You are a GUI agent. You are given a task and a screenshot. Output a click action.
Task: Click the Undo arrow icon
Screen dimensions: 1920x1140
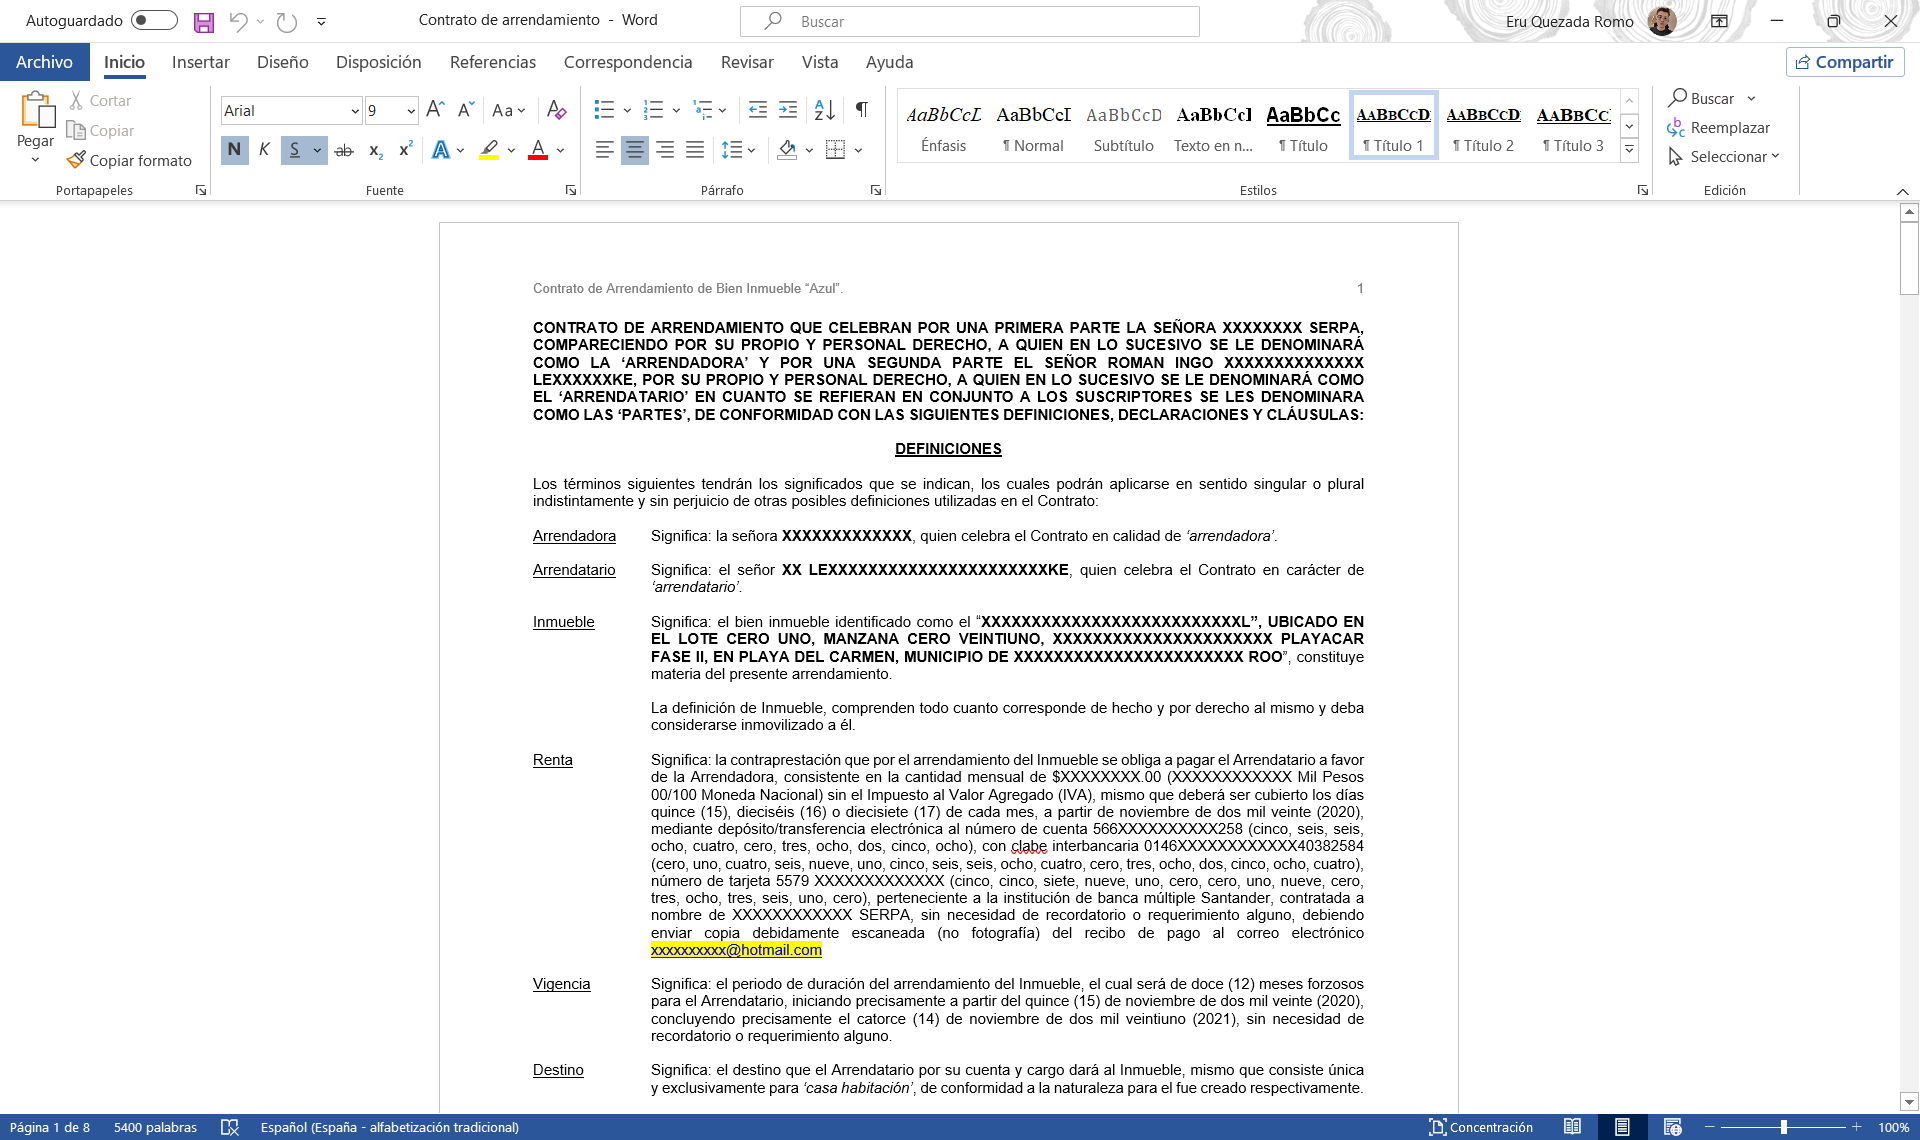[x=238, y=21]
